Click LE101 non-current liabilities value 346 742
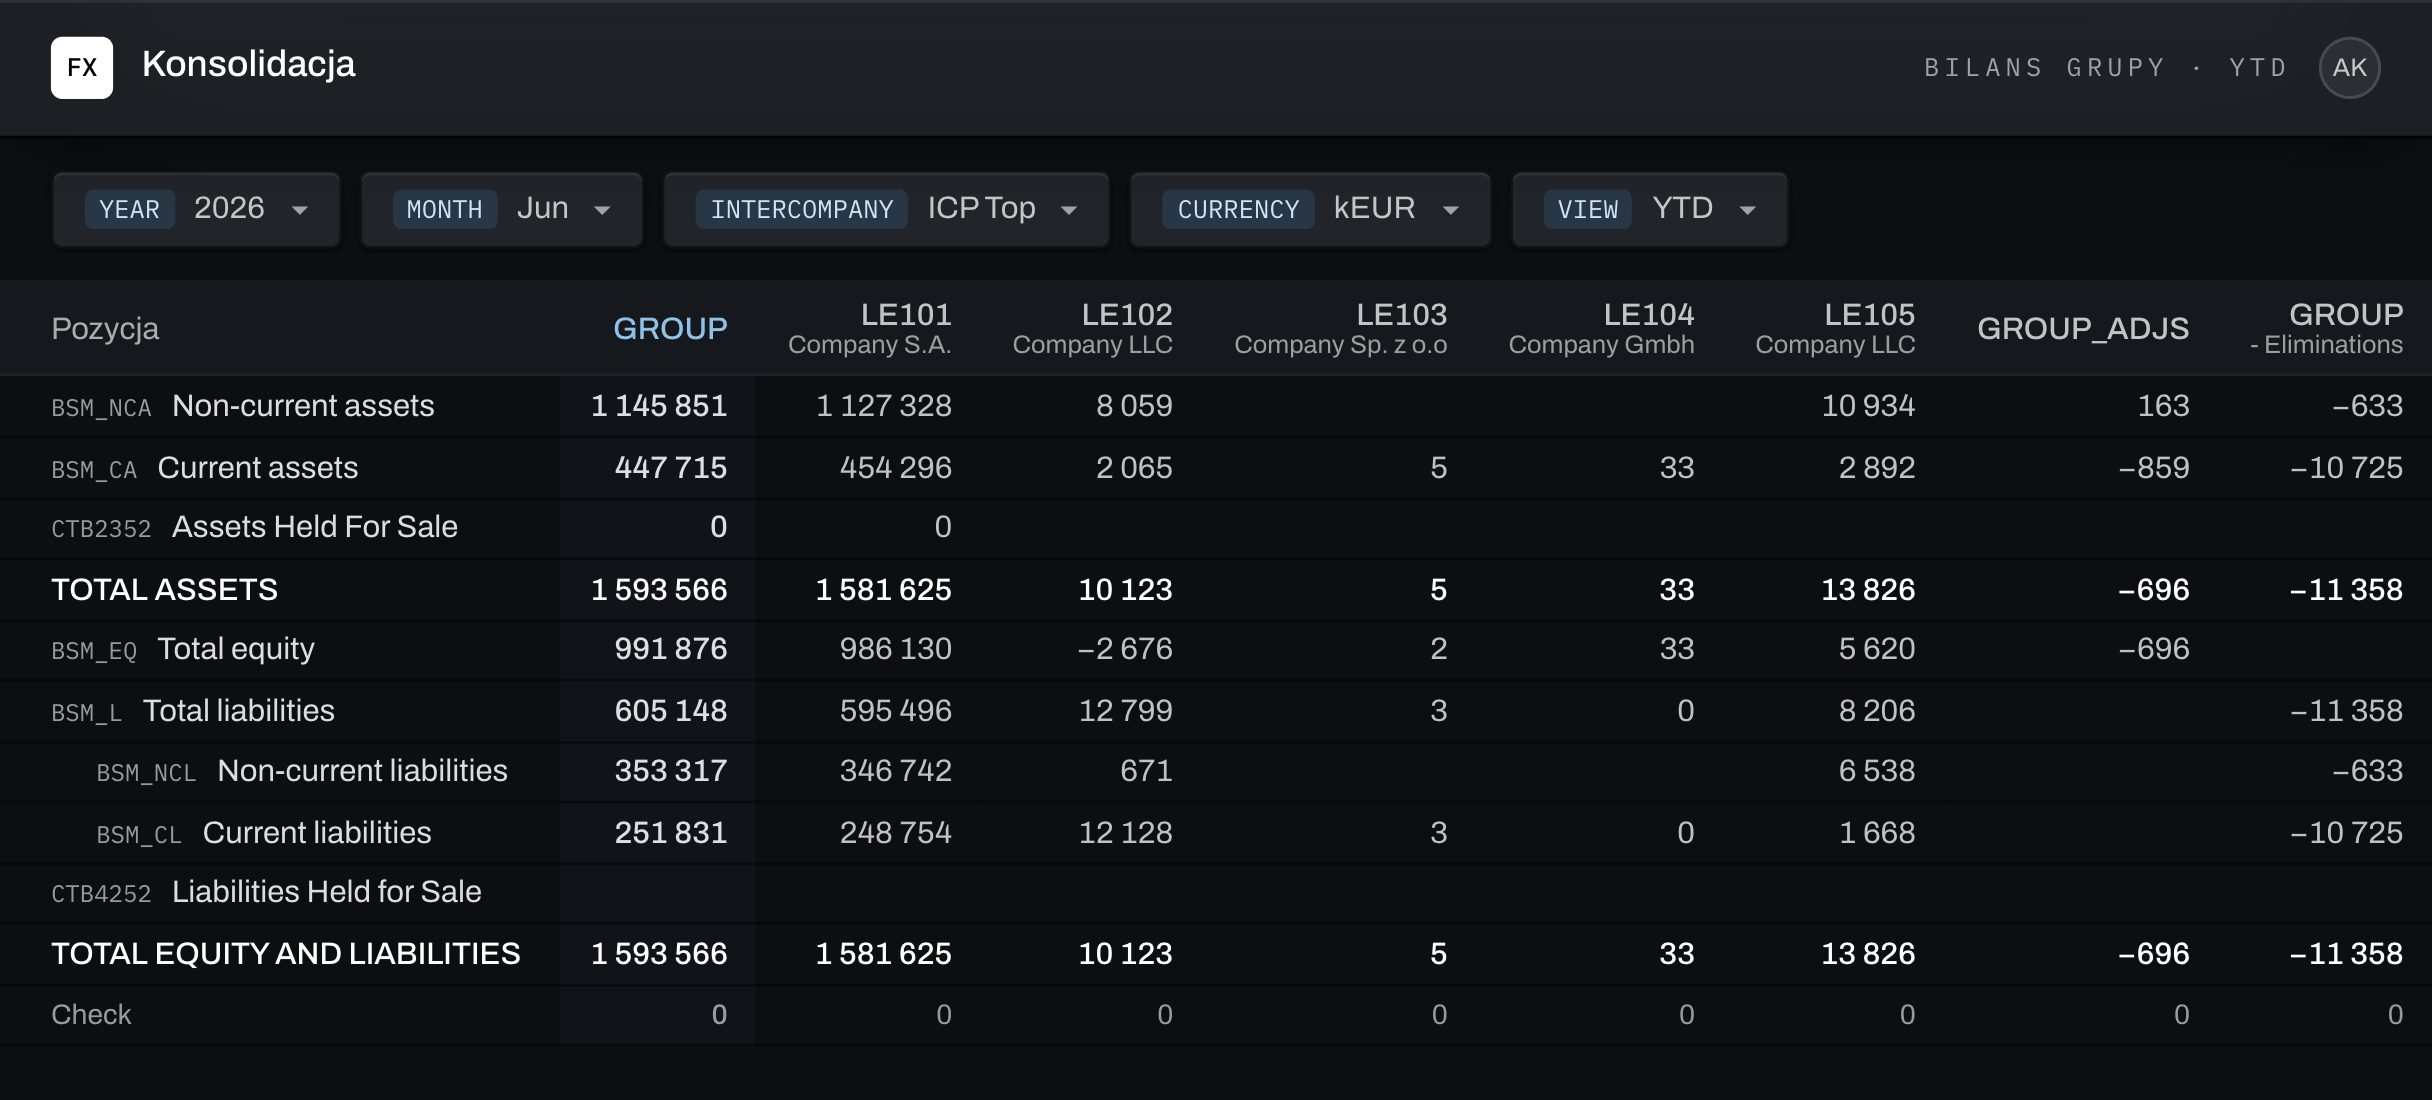2432x1100 pixels. pyautogui.click(x=896, y=771)
